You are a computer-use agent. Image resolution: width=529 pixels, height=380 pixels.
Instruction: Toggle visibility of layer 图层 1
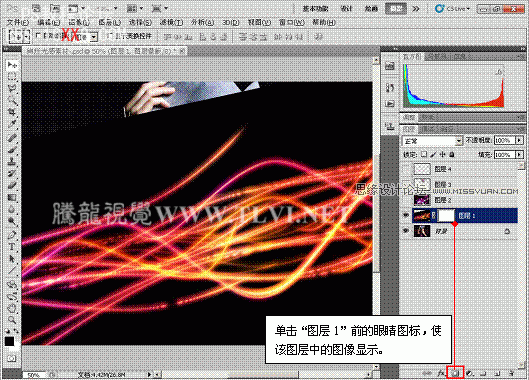[x=406, y=215]
